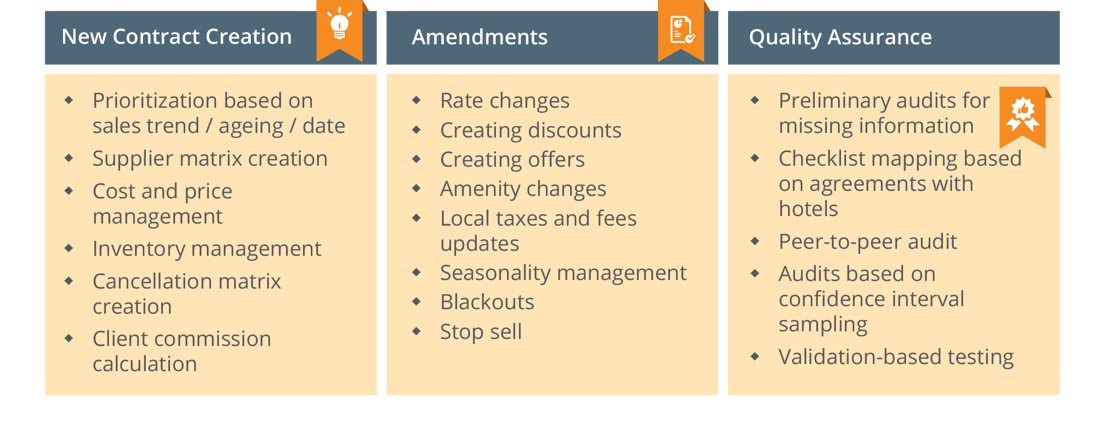Click Cost and price management text
The width and height of the screenshot is (1116, 421).
coord(162,203)
